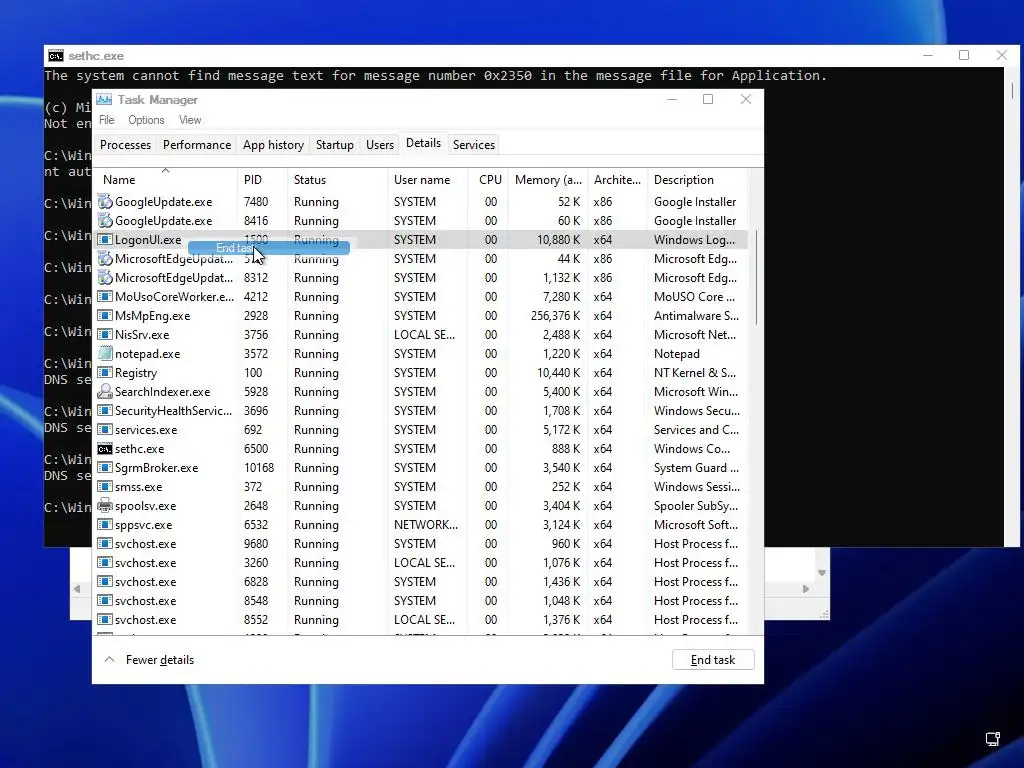Click the Notepad description cell
This screenshot has width=1024, height=768.
677,353
